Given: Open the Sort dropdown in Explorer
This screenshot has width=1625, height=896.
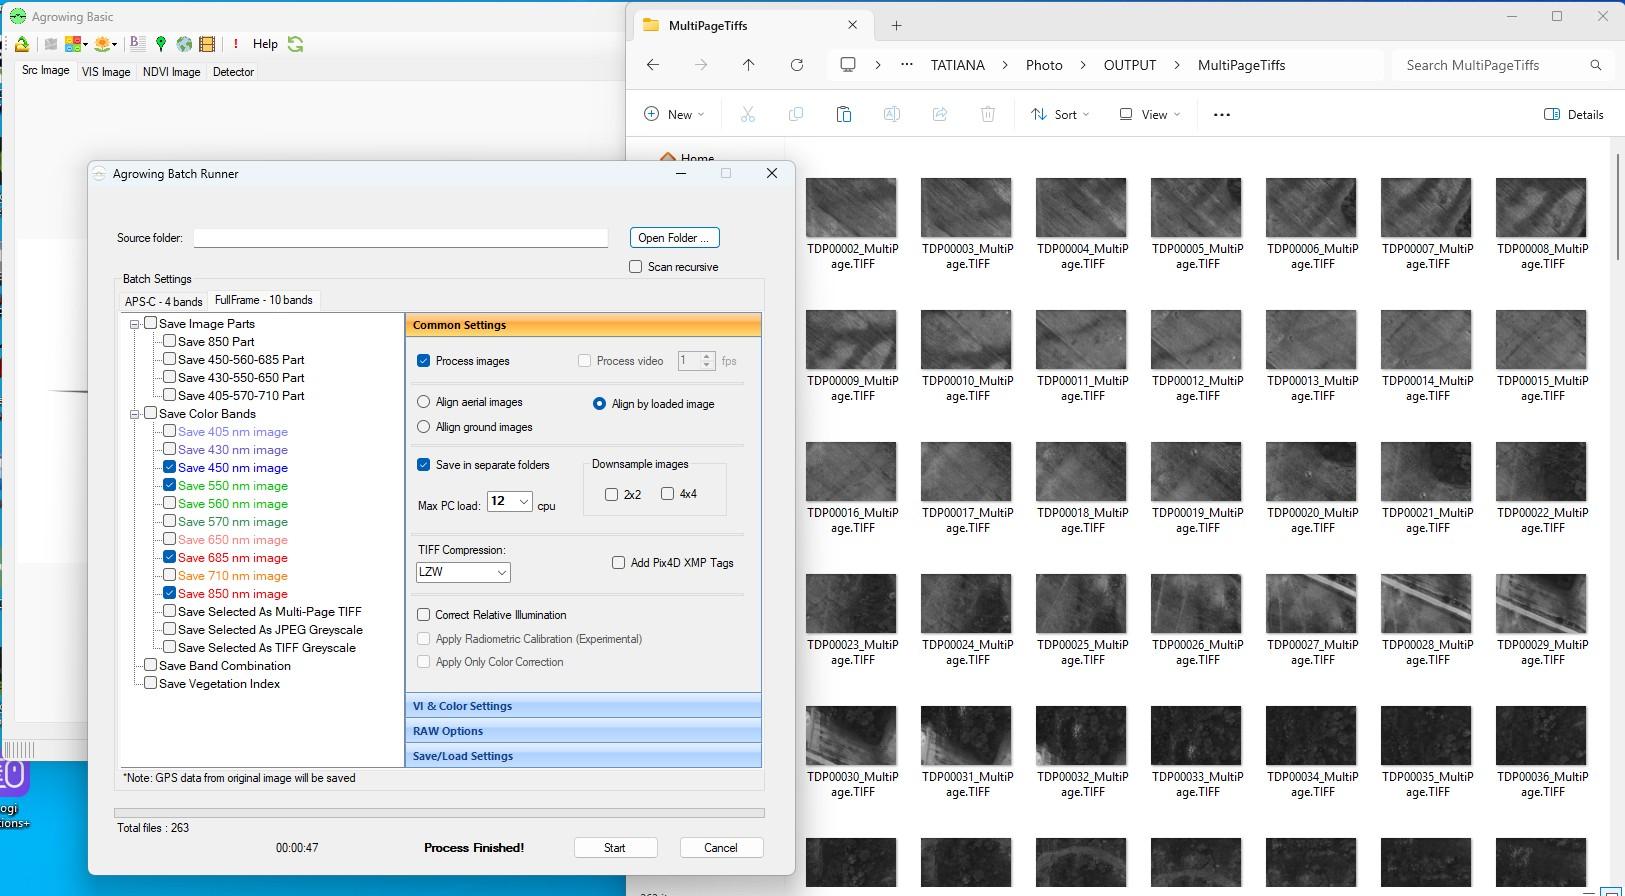Looking at the screenshot, I should coord(1060,115).
